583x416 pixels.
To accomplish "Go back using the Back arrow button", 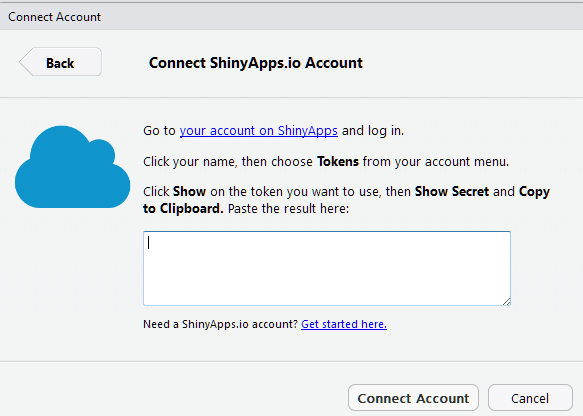I will (60, 62).
